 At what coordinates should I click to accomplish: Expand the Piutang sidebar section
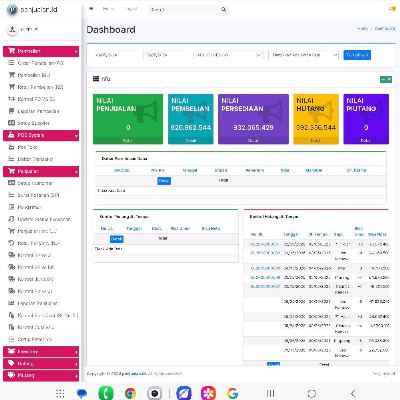pos(41,376)
